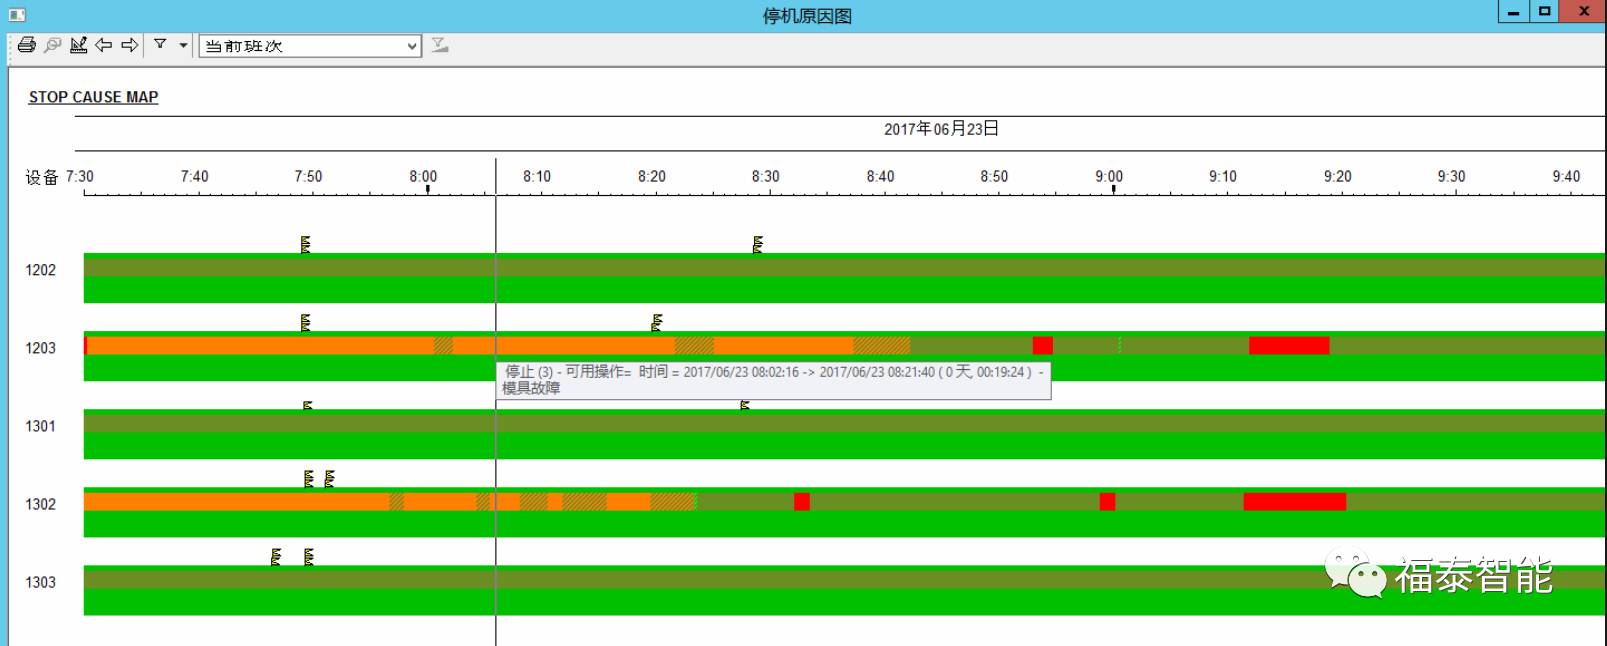Click the leftmost flag marker above 1303
Image resolution: width=1607 pixels, height=646 pixels.
(x=276, y=557)
